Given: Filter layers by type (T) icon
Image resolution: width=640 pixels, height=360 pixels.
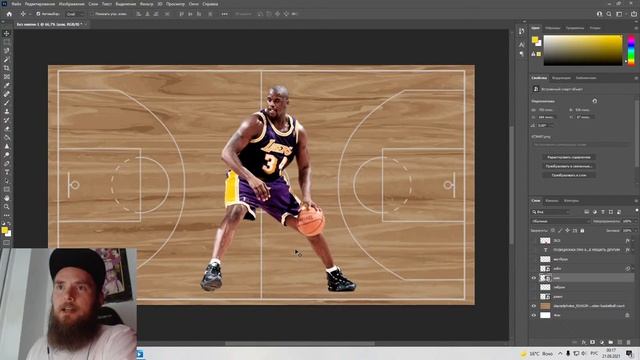Looking at the screenshot, I should click(x=603, y=212).
